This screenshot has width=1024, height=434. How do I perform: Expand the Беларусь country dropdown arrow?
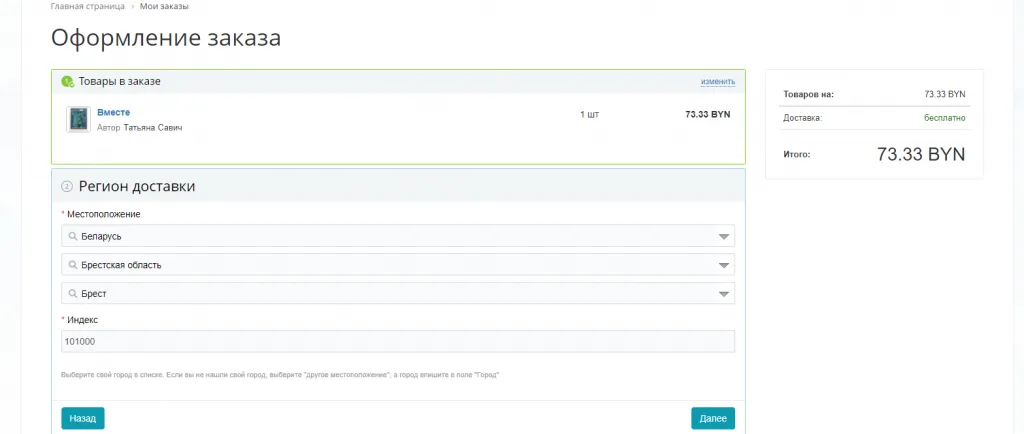(724, 237)
